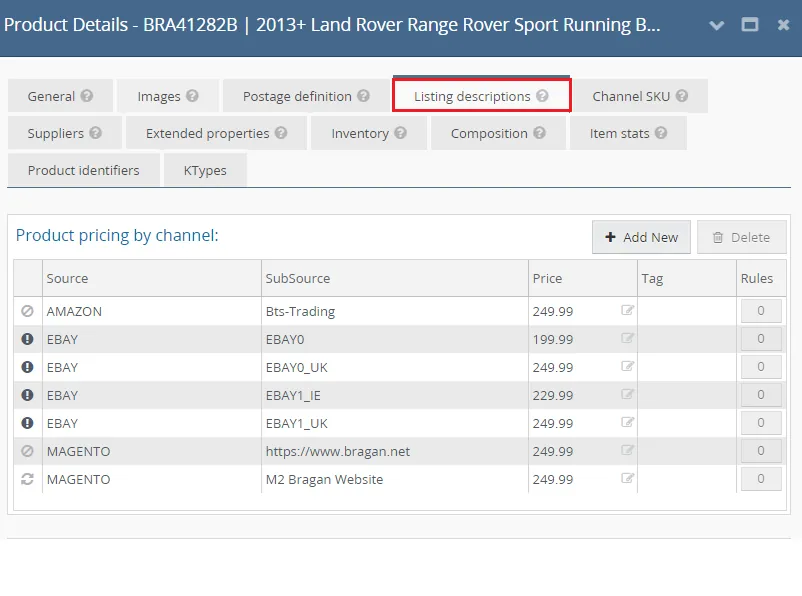Open the Extended properties tab

pyautogui.click(x=216, y=133)
